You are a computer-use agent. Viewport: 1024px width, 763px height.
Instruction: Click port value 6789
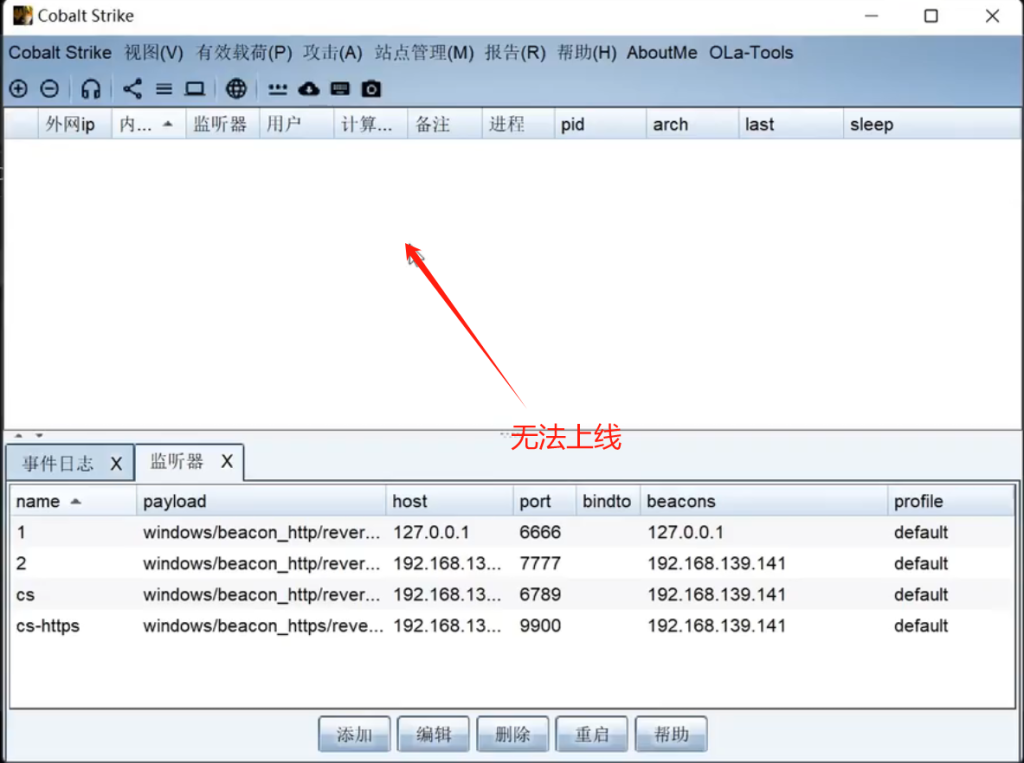pyautogui.click(x=540, y=594)
